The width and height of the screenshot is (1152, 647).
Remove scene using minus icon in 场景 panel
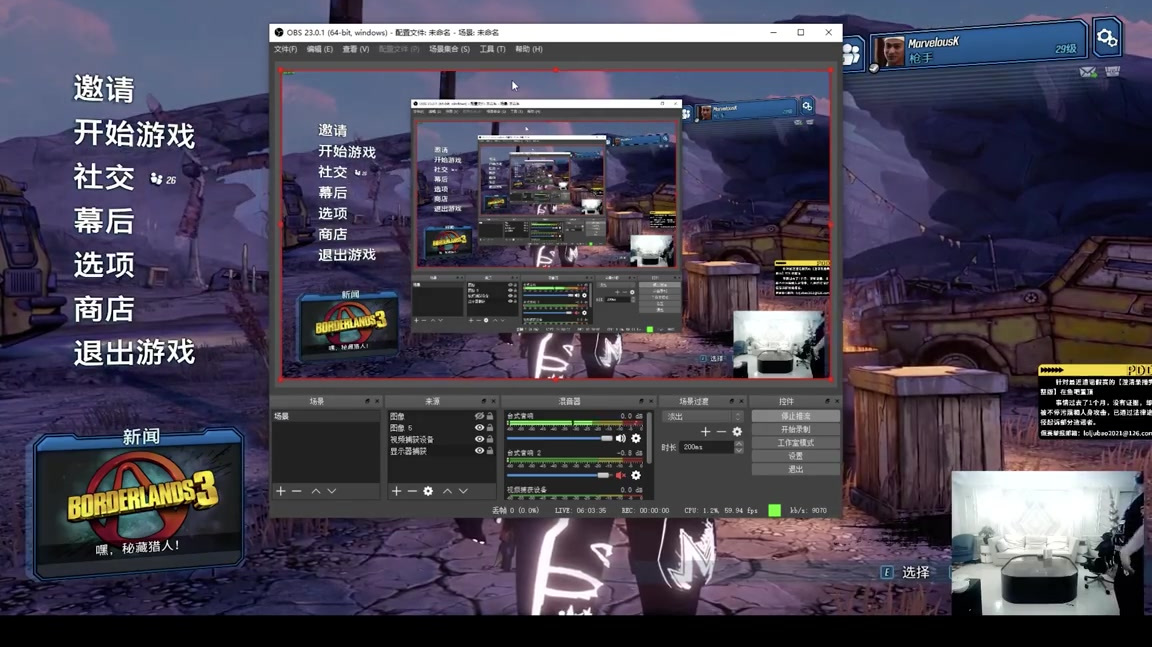(x=296, y=491)
